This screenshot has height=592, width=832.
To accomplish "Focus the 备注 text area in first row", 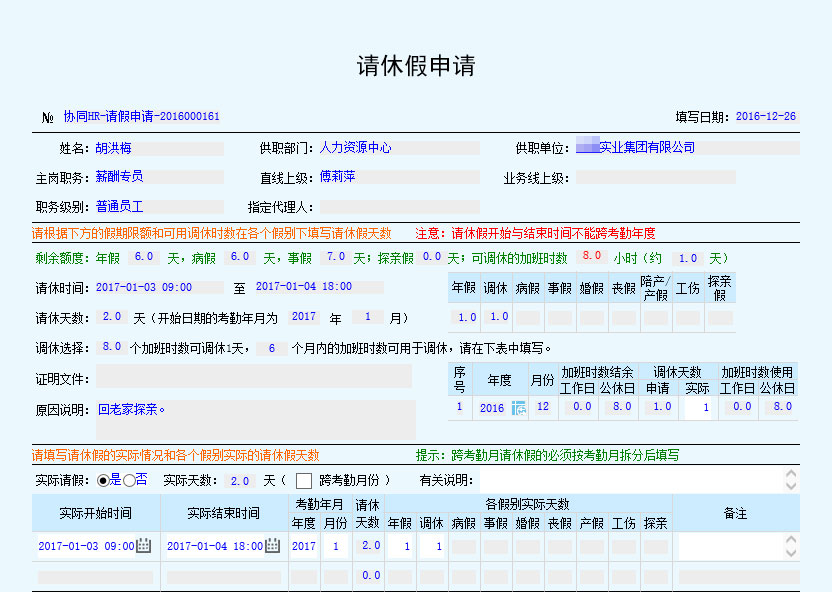I will coord(731,546).
